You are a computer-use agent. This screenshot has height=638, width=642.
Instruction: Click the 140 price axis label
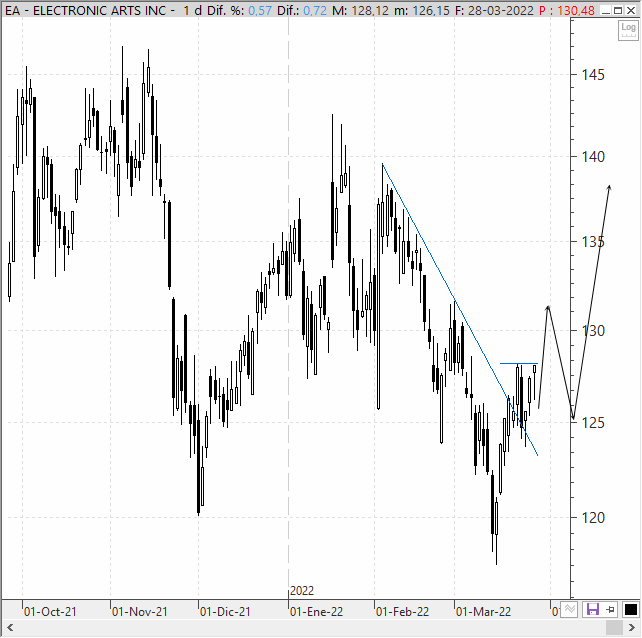pyautogui.click(x=592, y=156)
